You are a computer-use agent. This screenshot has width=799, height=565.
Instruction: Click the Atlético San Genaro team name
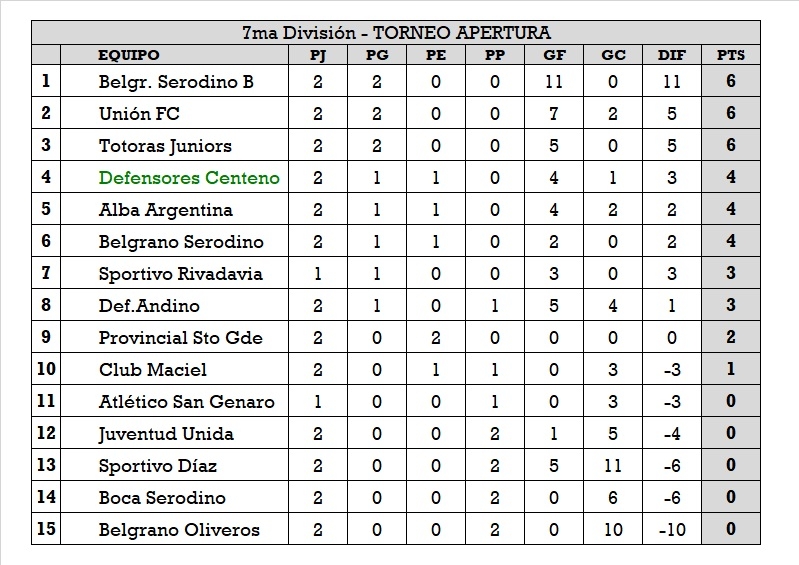pos(186,402)
